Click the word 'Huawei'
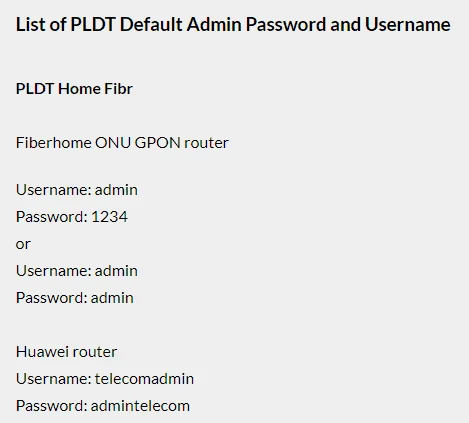Image resolution: width=469 pixels, height=423 pixels. coord(42,352)
